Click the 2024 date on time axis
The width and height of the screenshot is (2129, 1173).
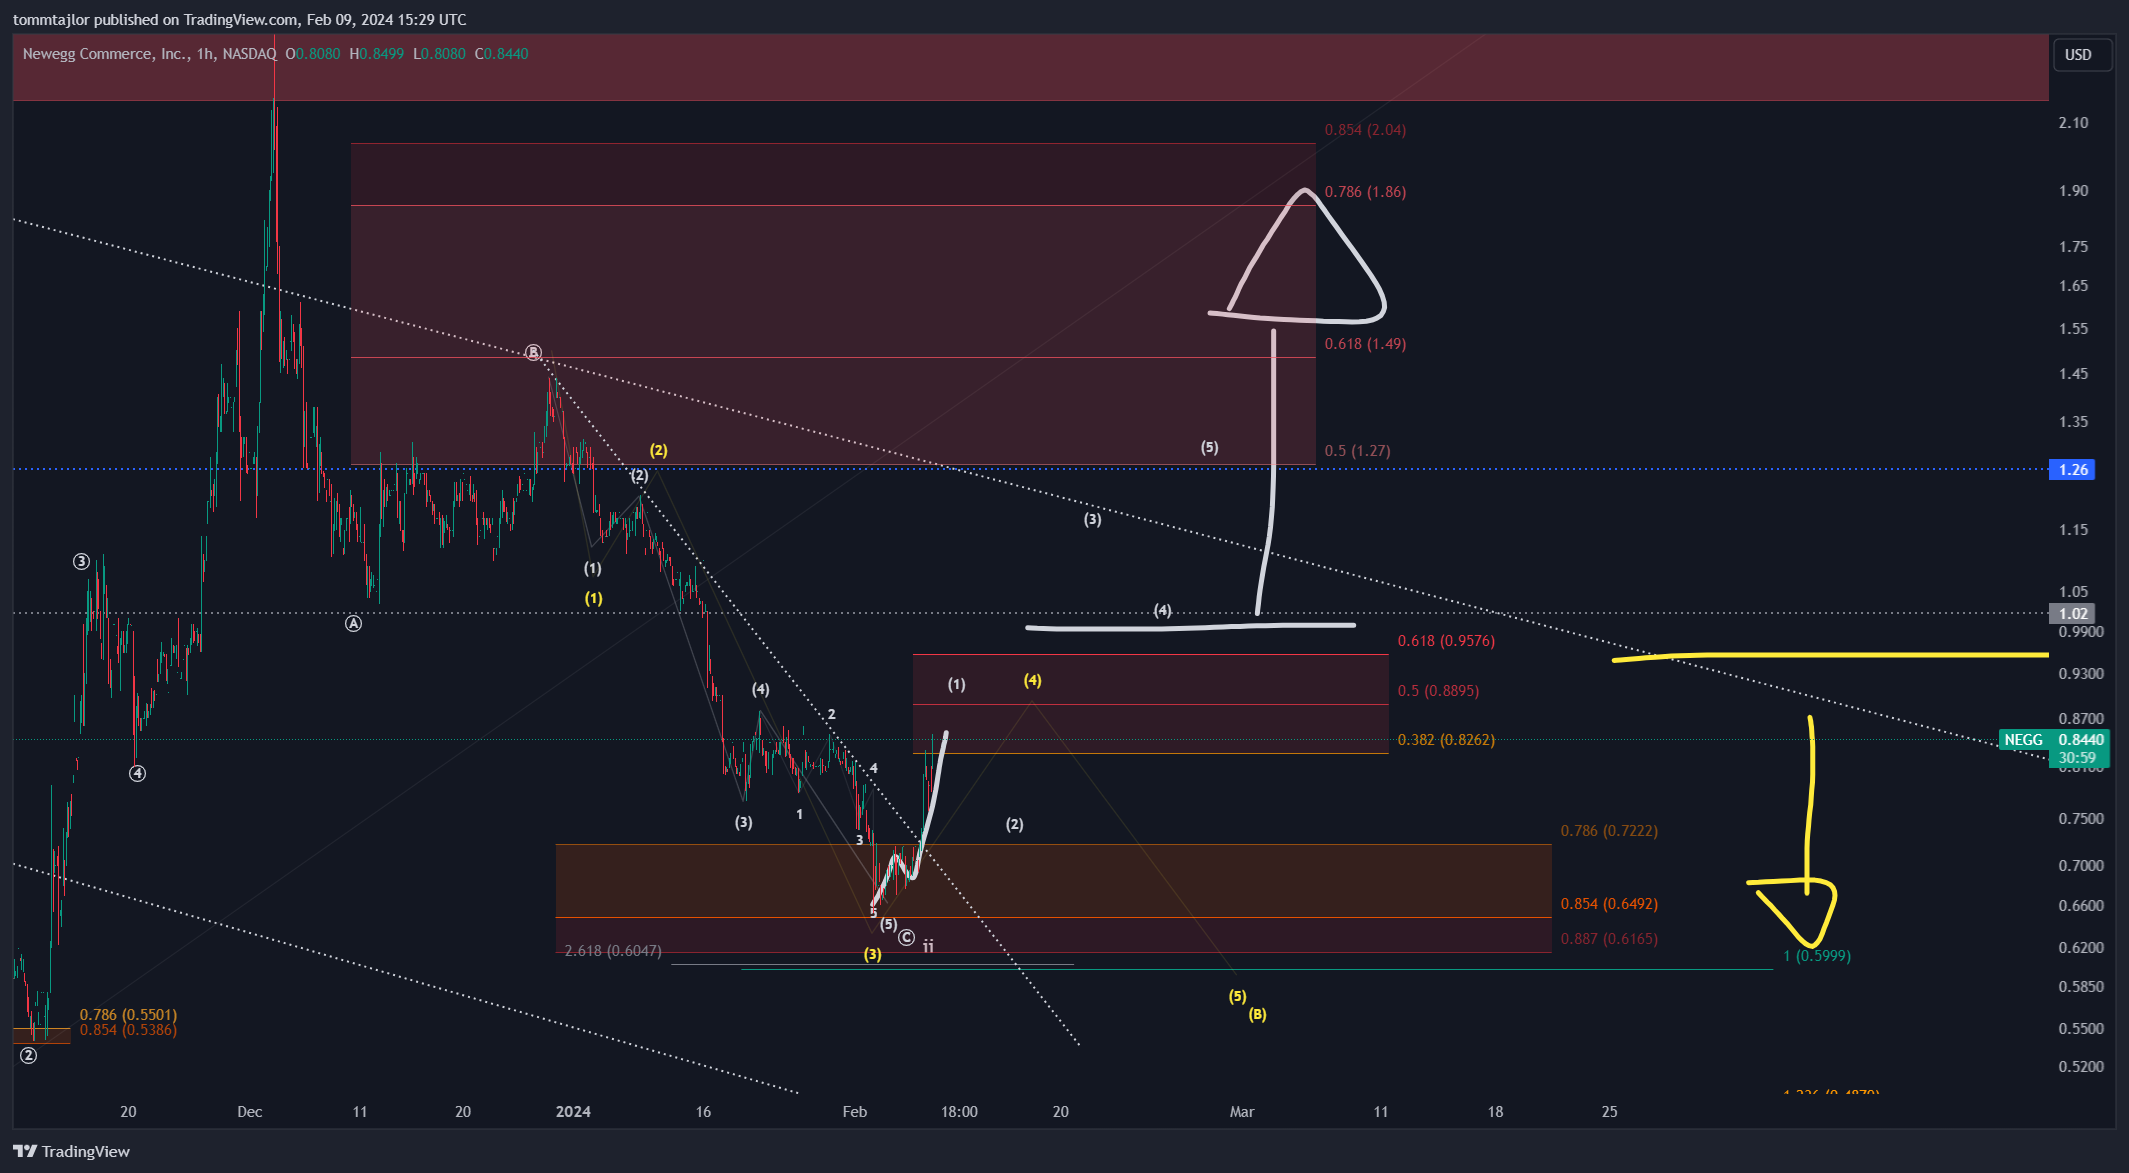573,1112
